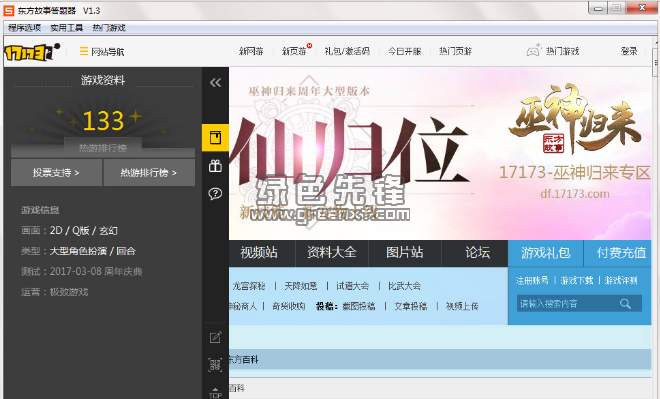Click the 2D / Q版 / 玄幻 text
The image size is (660, 399).
(x=84, y=231)
